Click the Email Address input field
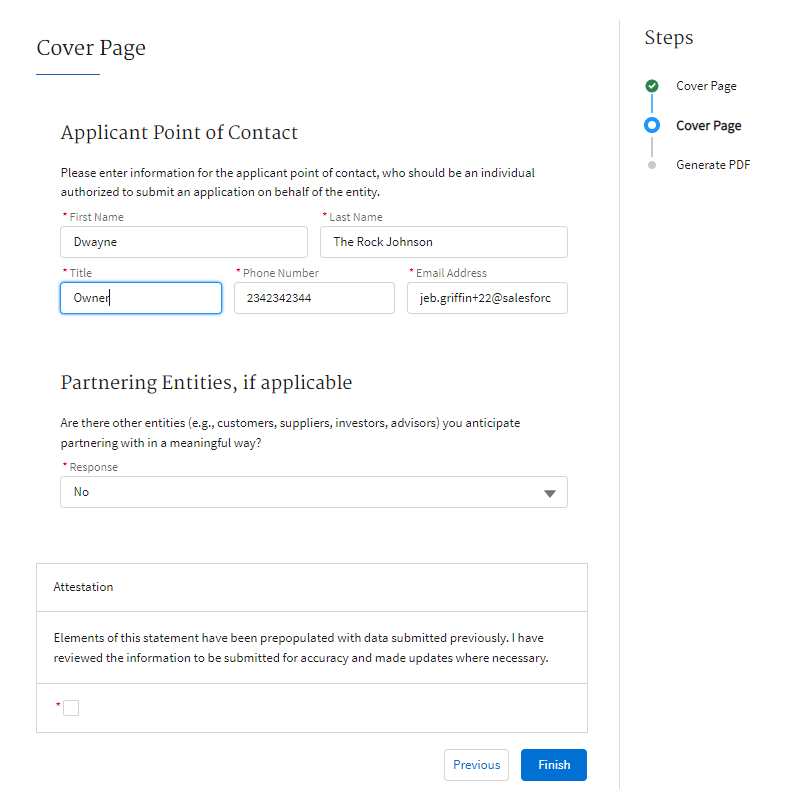 pos(487,298)
